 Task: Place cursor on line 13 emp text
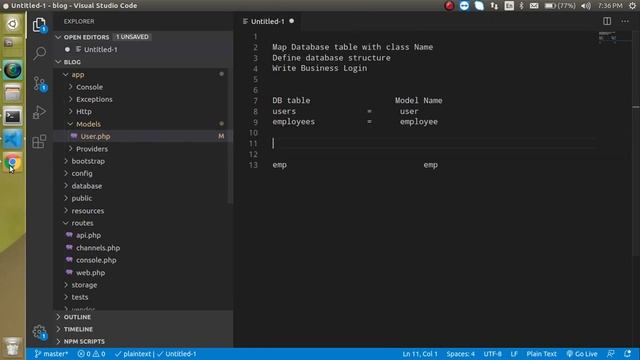280,165
